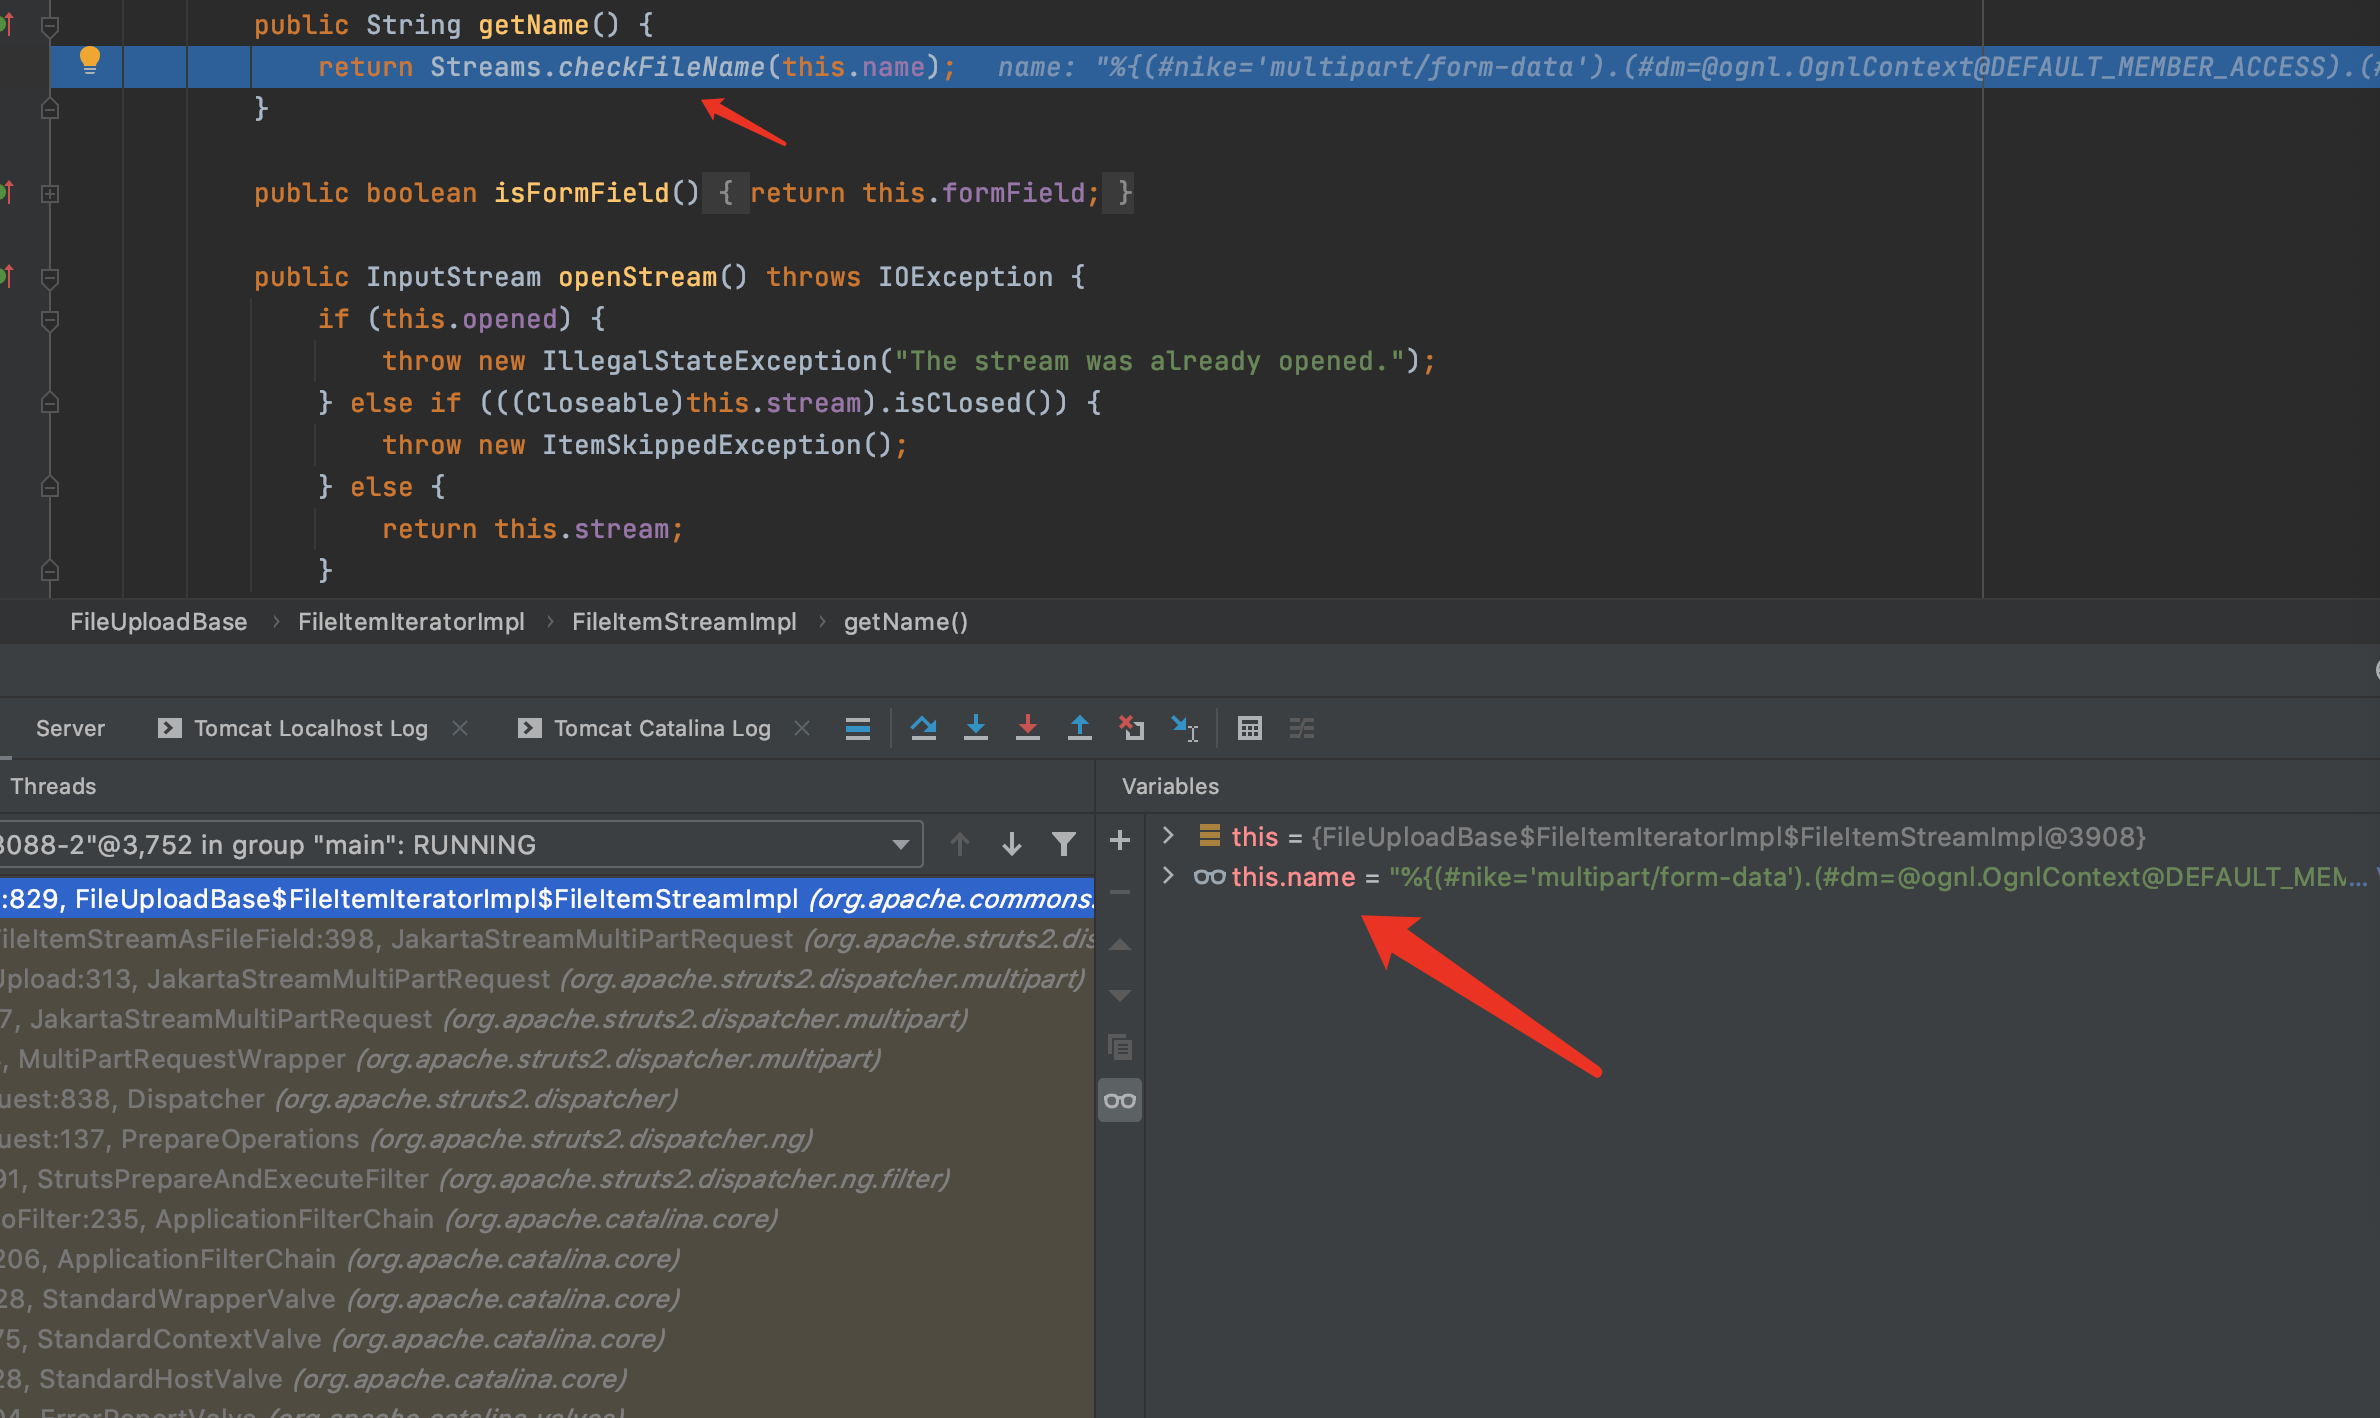Select StrutsPrepareAndExecuteFilter stack frame
The width and height of the screenshot is (2380, 1418).
coord(547,1179)
